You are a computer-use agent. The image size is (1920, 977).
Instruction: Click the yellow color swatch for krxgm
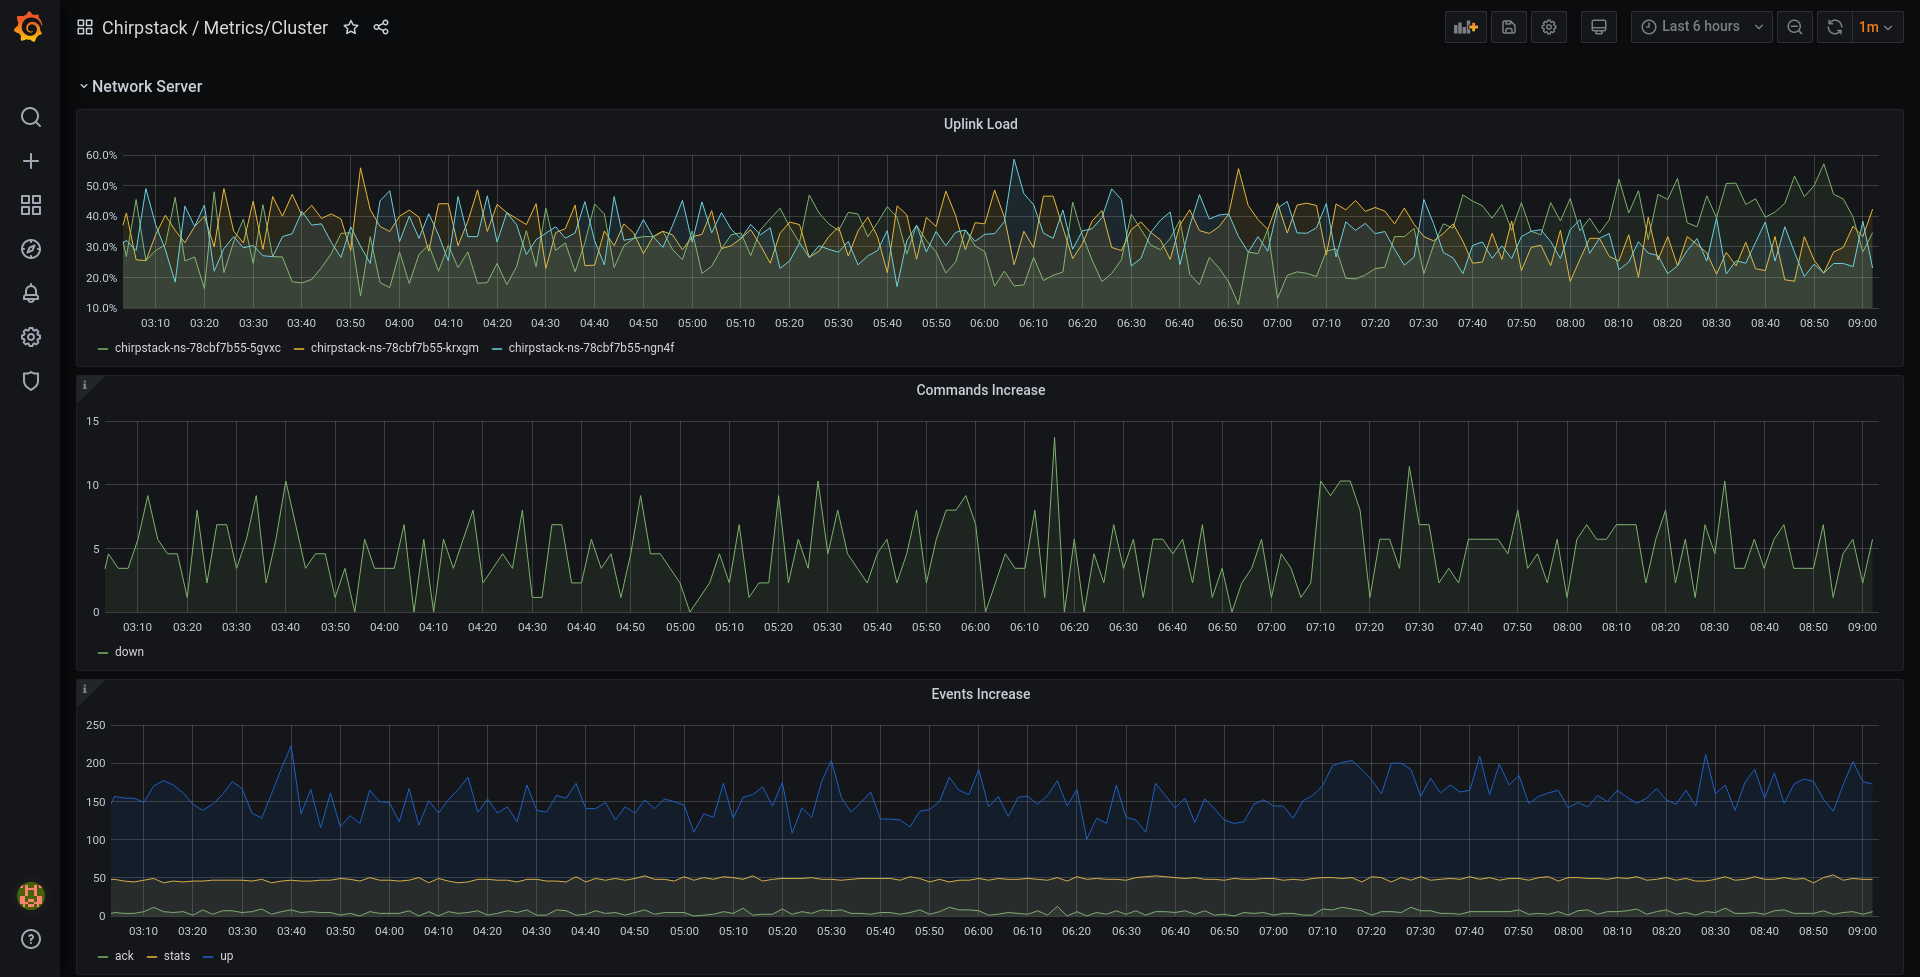(x=299, y=349)
